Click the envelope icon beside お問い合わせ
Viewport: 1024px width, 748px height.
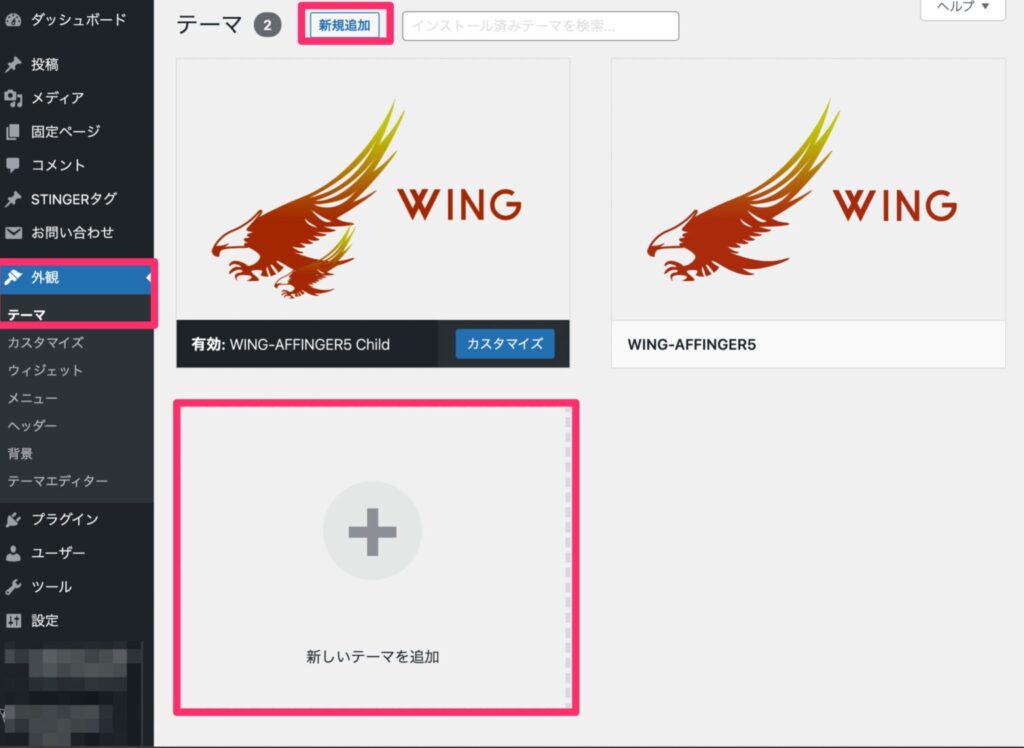(13, 233)
